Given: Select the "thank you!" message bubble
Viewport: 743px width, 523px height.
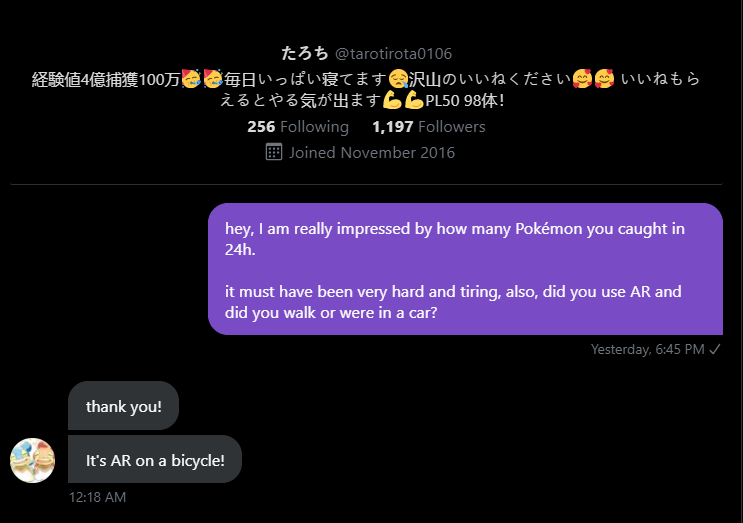Looking at the screenshot, I should (x=123, y=406).
